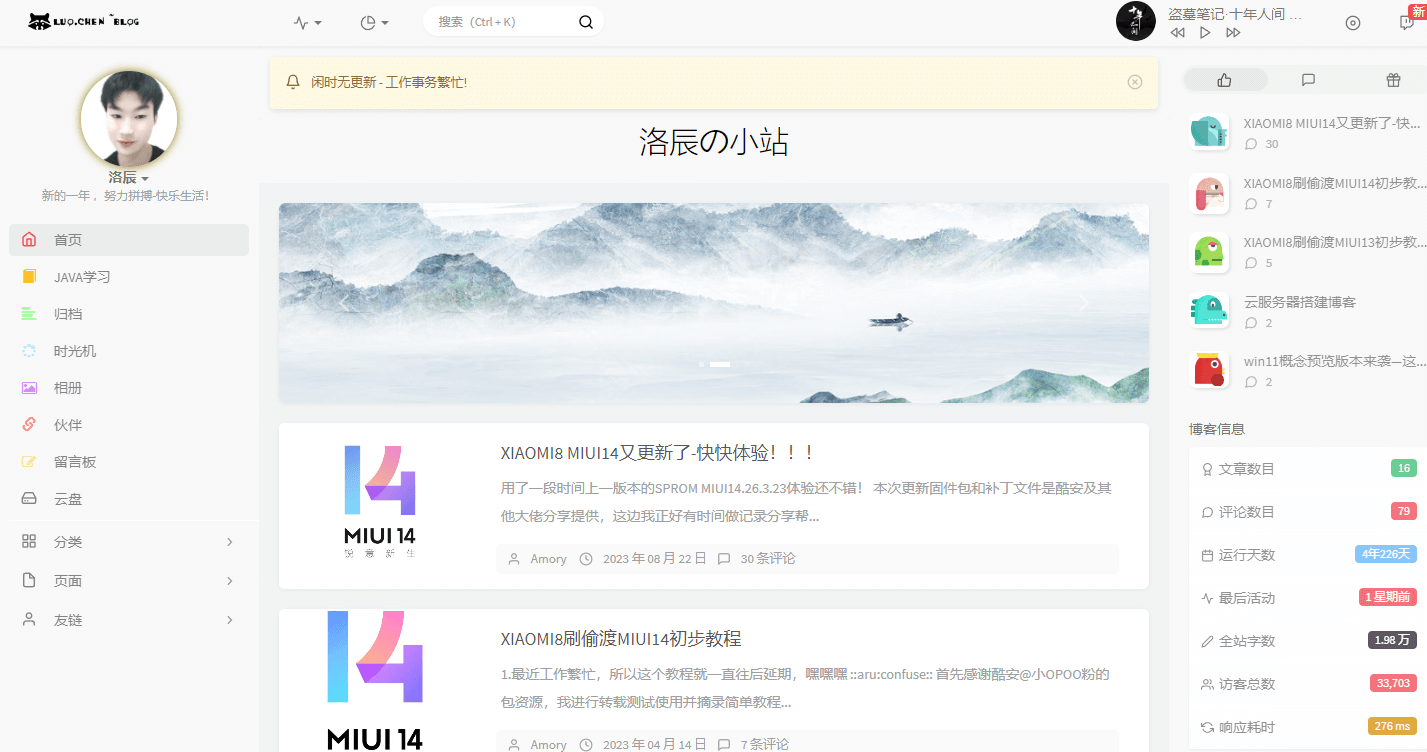Open JAVA学习 in sidebar
The width and height of the screenshot is (1427, 752).
click(x=129, y=277)
